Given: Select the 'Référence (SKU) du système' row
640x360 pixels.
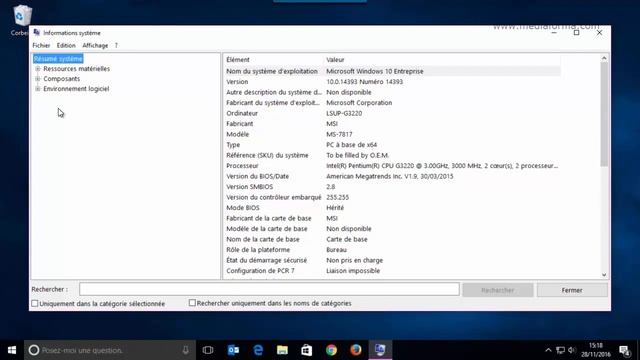Looking at the screenshot, I should [x=392, y=155].
